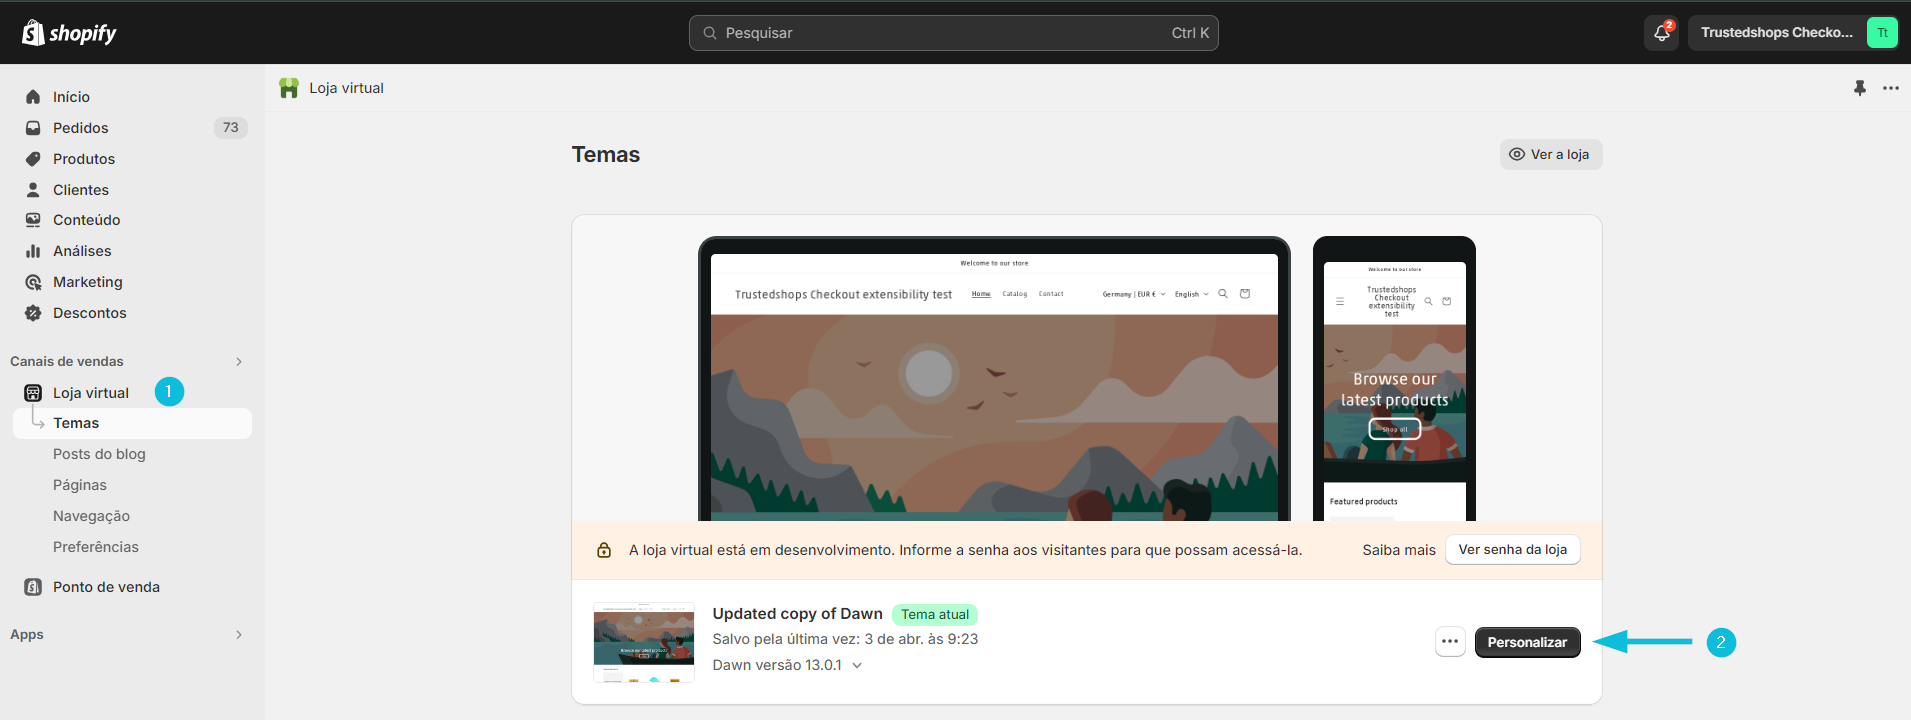
Task: Click the Tema atual badge
Action: click(934, 615)
